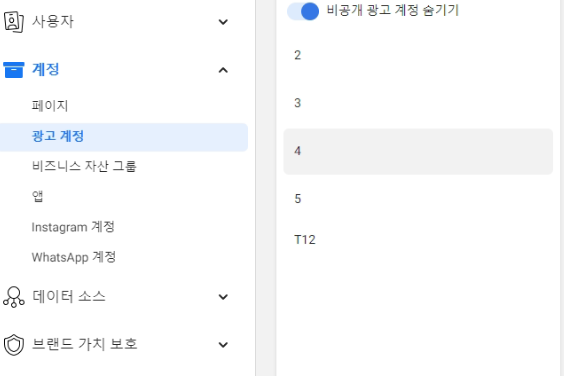Open the 페이지 menu item

coord(50,106)
